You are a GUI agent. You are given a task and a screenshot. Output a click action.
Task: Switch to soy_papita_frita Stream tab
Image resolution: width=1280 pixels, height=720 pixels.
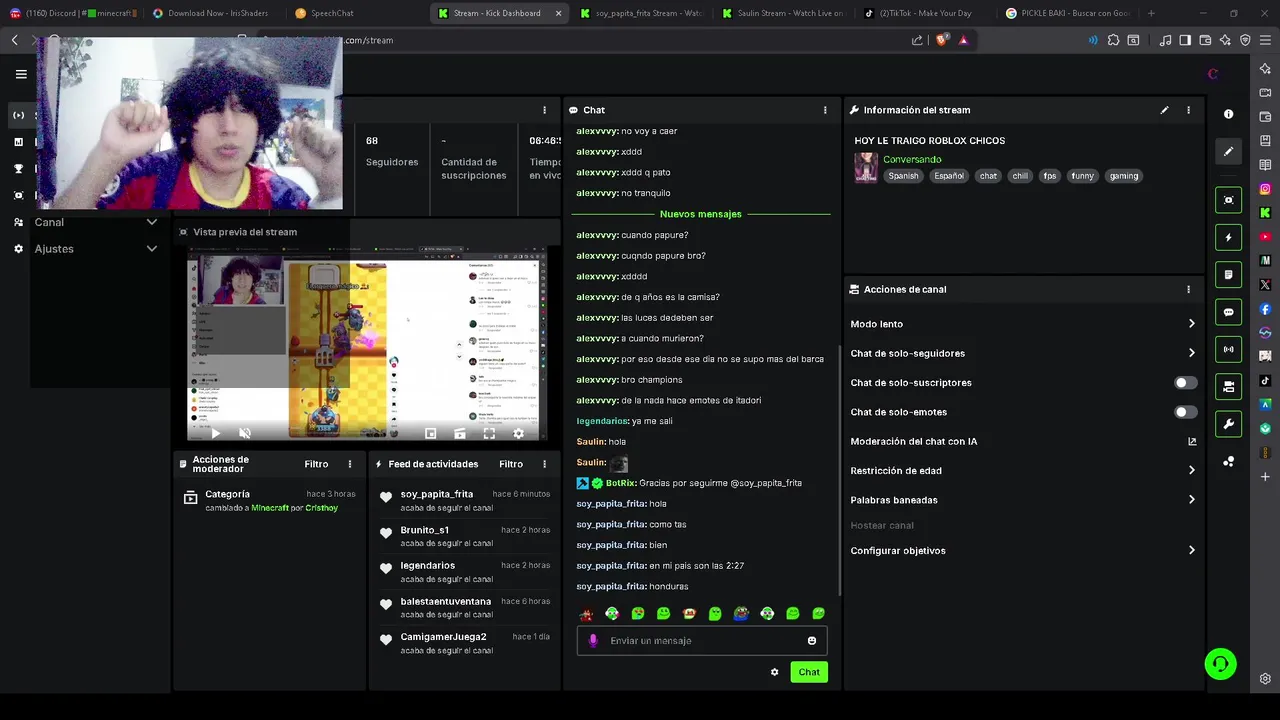click(x=643, y=13)
